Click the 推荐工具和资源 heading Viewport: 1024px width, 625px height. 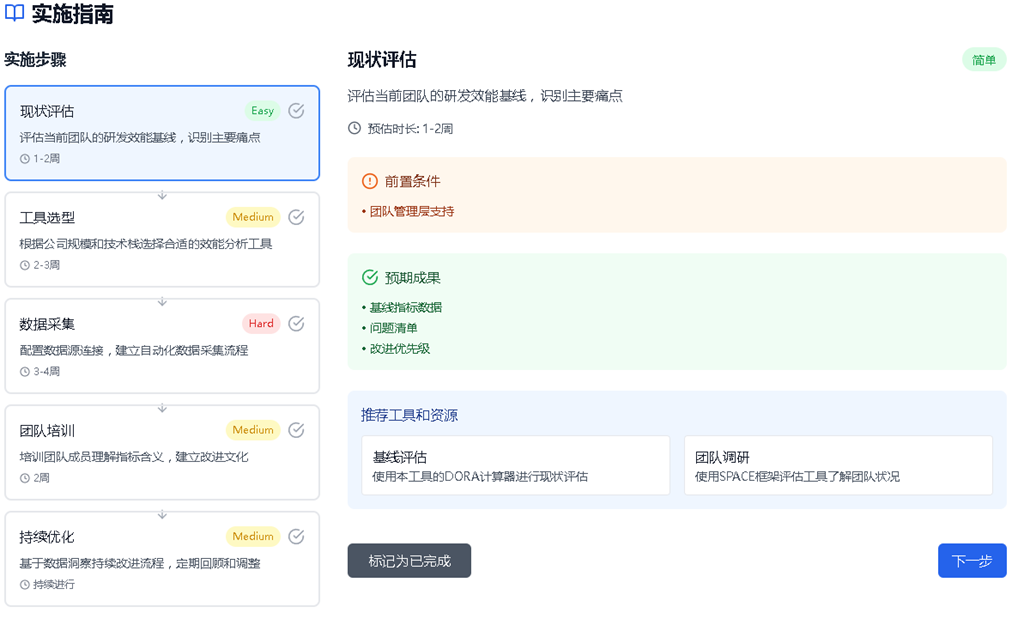coord(409,415)
